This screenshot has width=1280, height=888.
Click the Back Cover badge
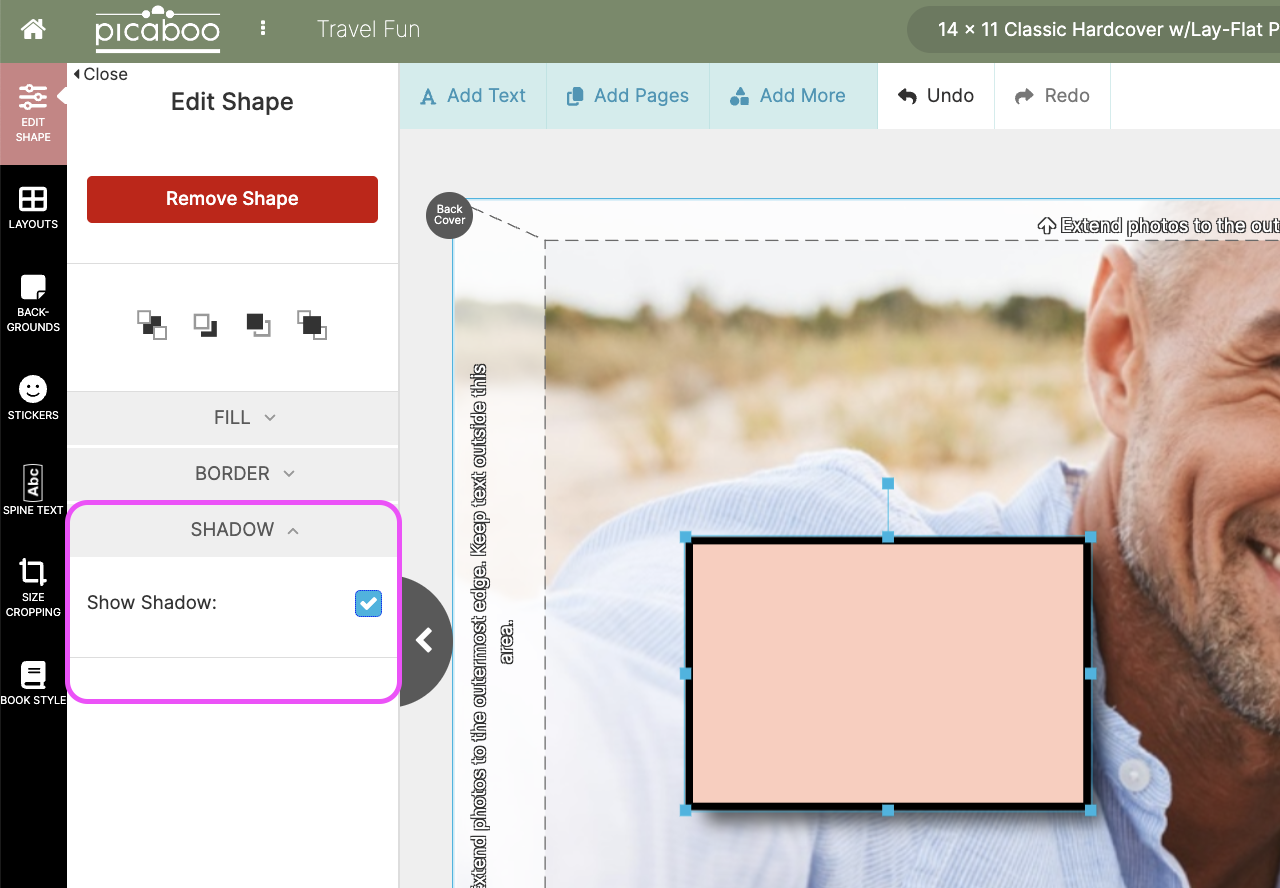coord(449,215)
